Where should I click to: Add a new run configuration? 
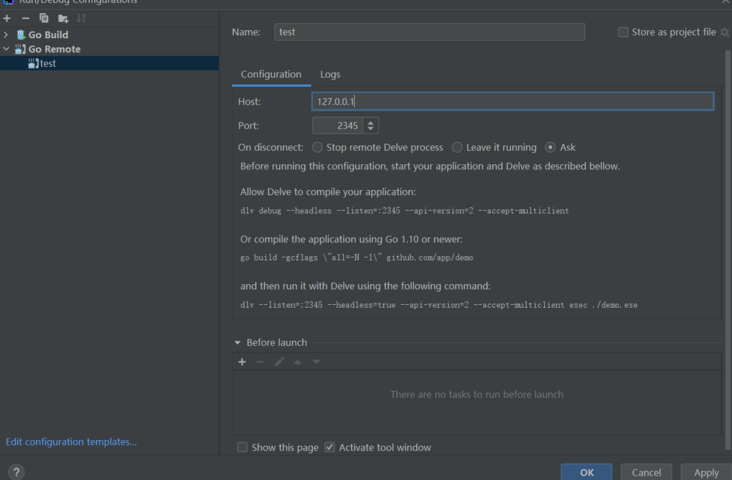point(7,18)
